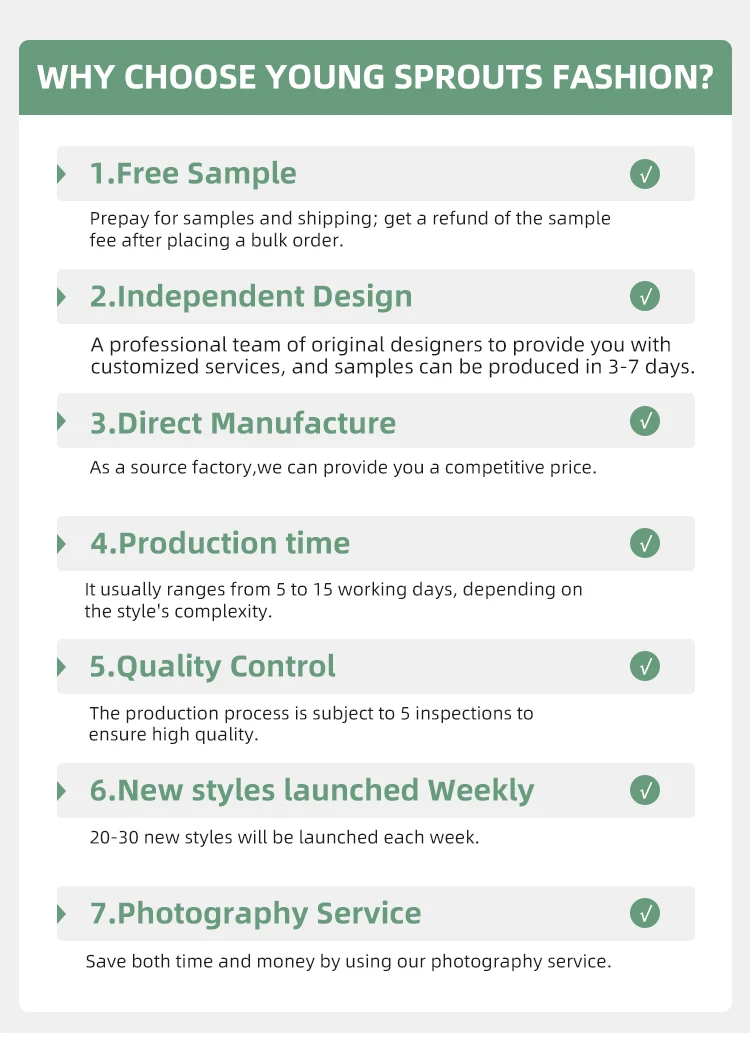Click the check circle beside Quality Control
This screenshot has width=750, height=1055.
click(x=644, y=666)
